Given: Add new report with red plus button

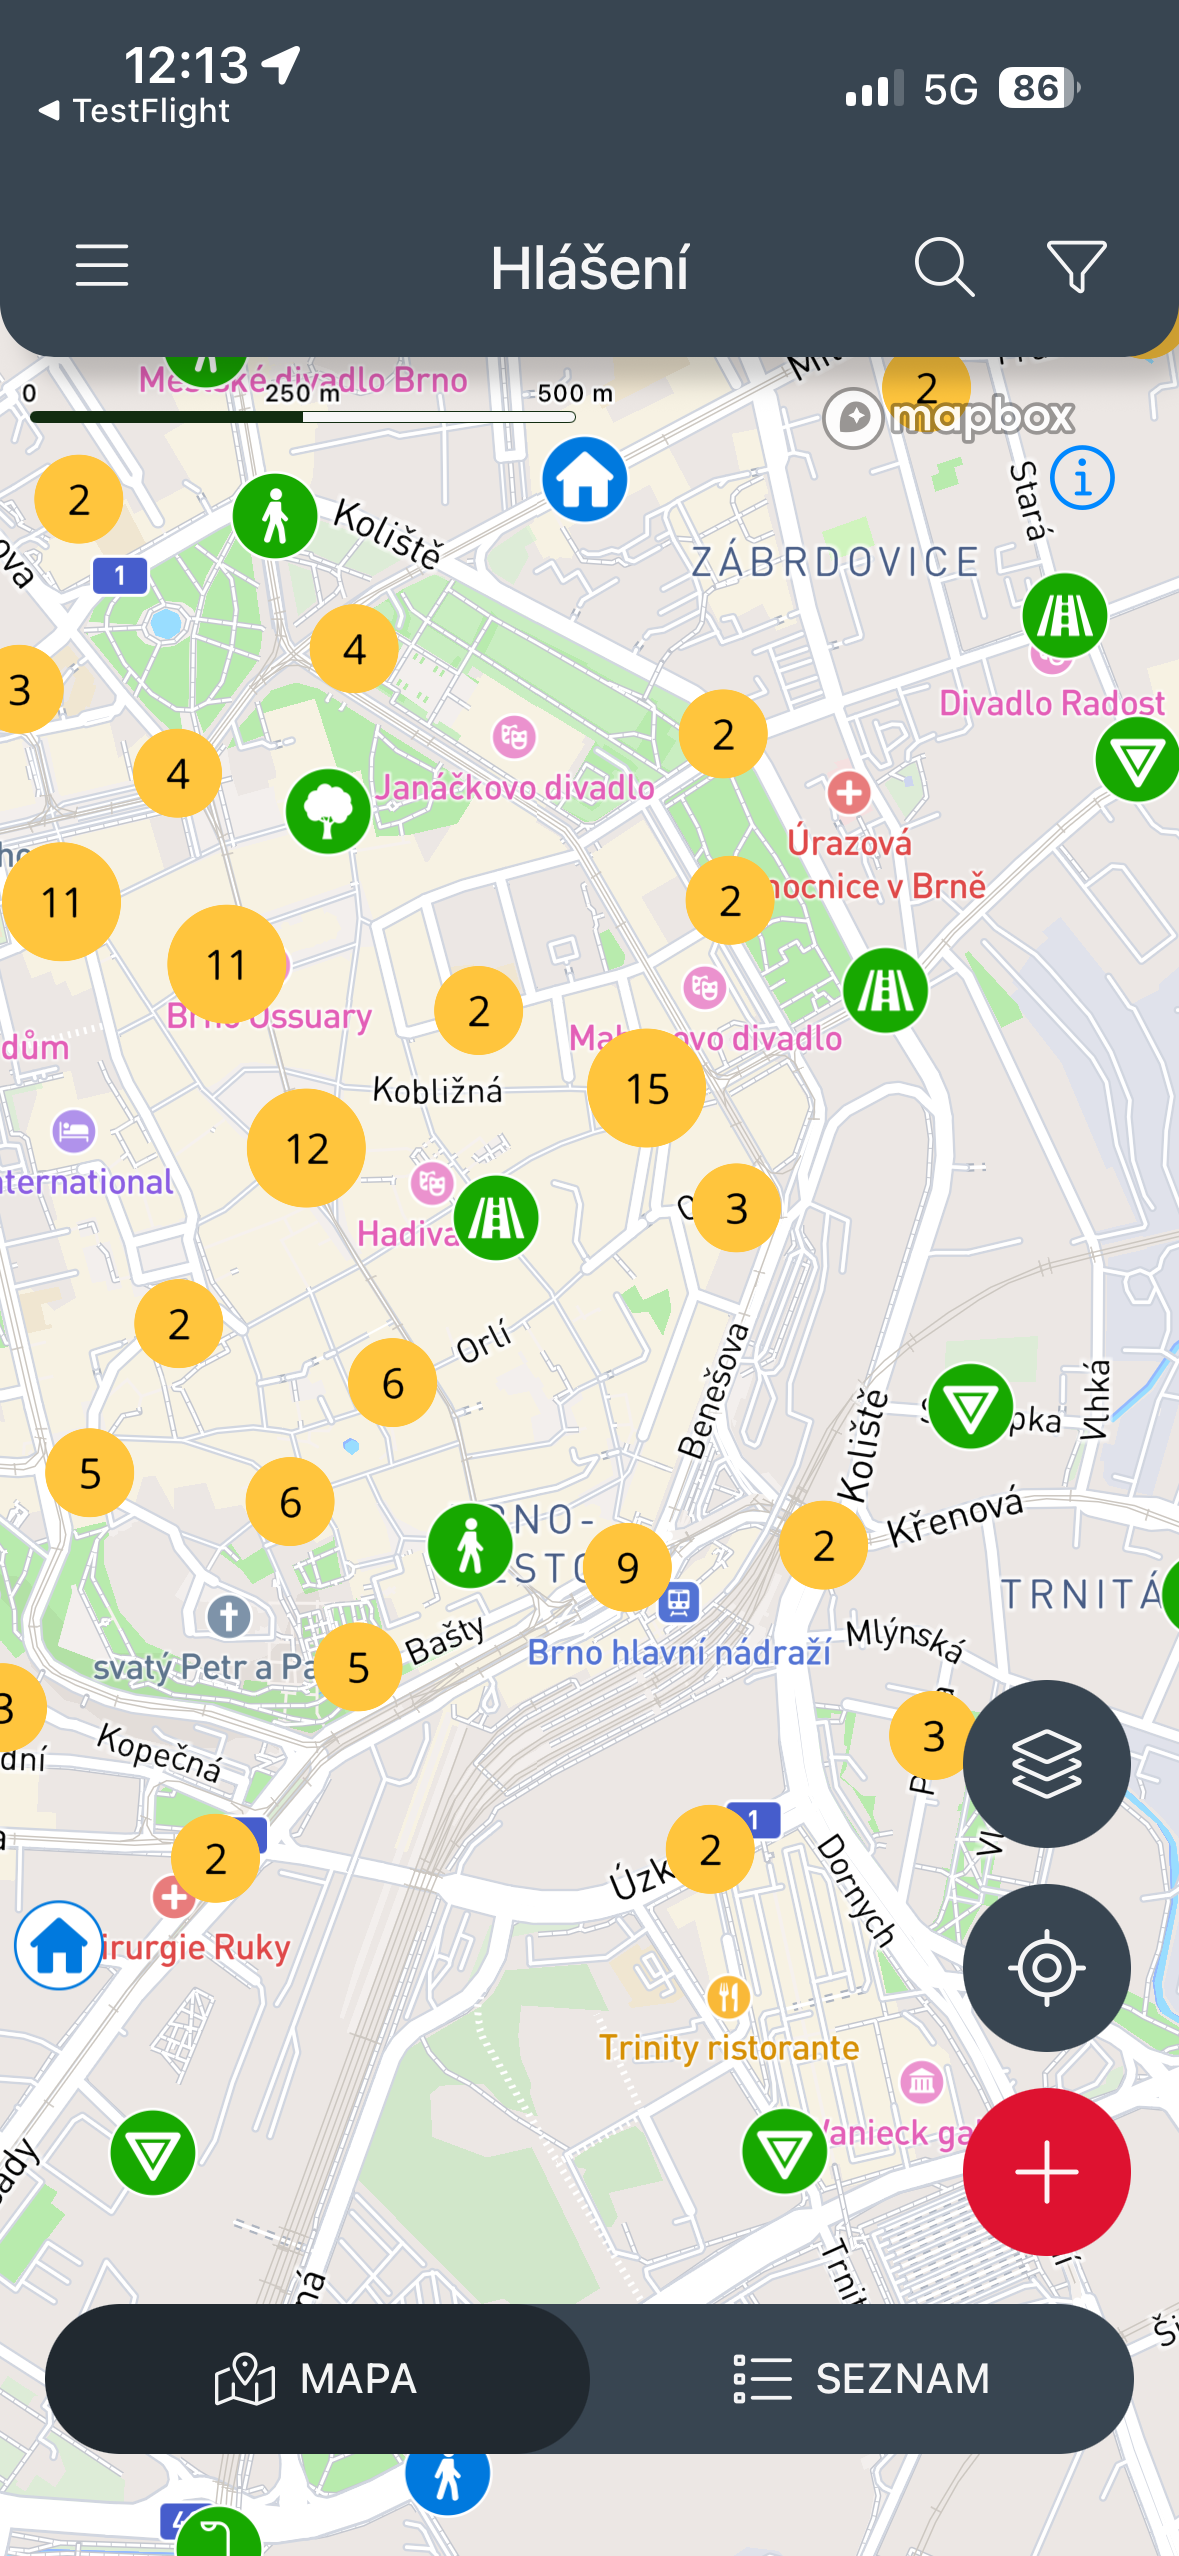Looking at the screenshot, I should pos(1046,2172).
